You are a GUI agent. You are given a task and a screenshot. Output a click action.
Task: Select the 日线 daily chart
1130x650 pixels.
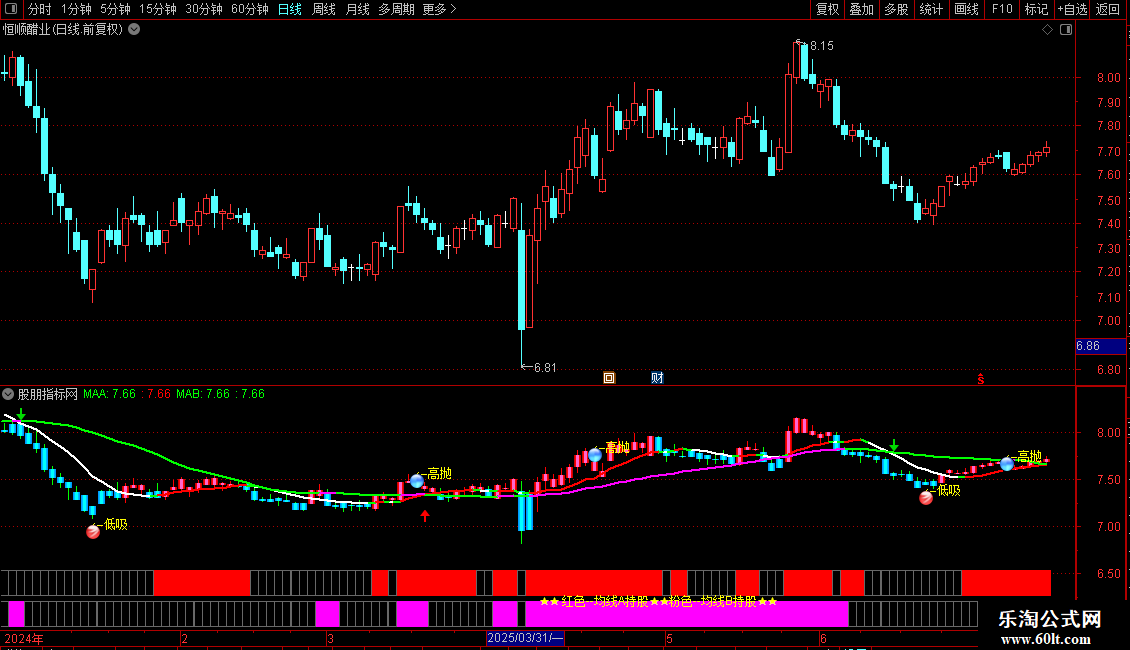[290, 9]
